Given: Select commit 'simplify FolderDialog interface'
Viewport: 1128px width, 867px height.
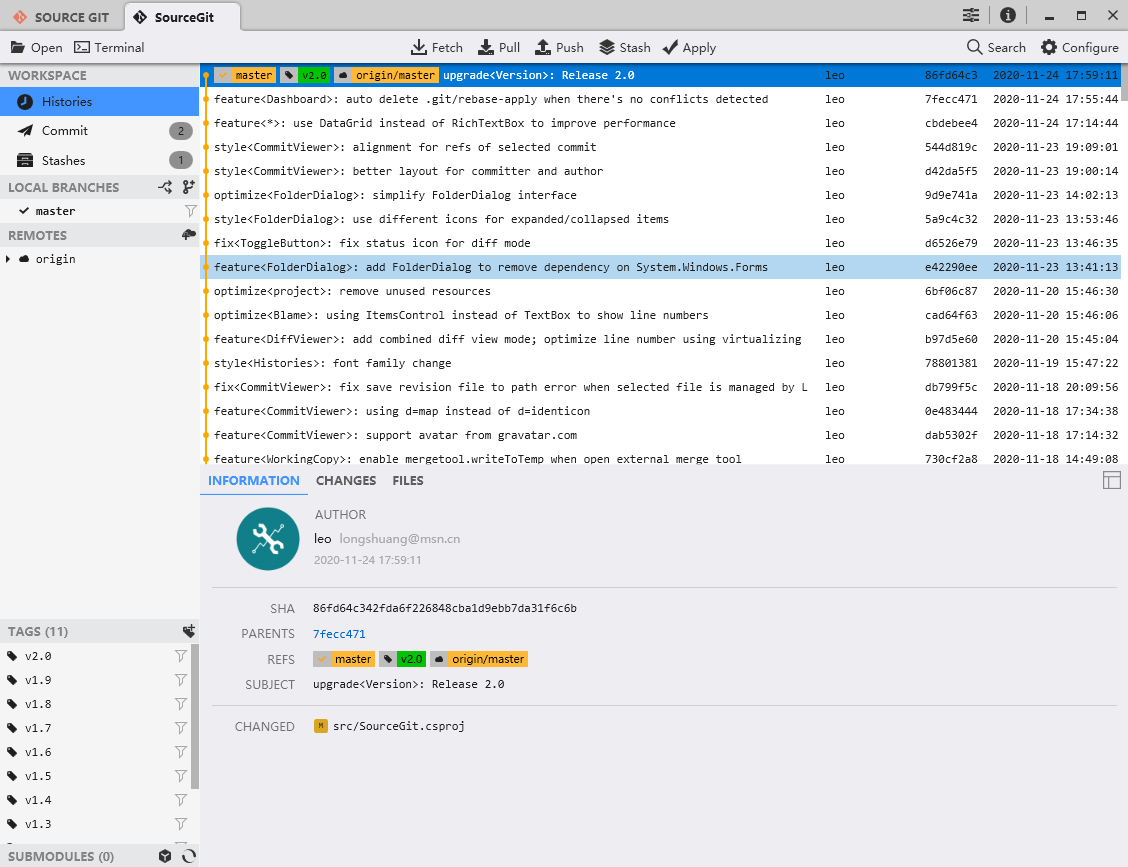Looking at the screenshot, I should [x=660, y=195].
